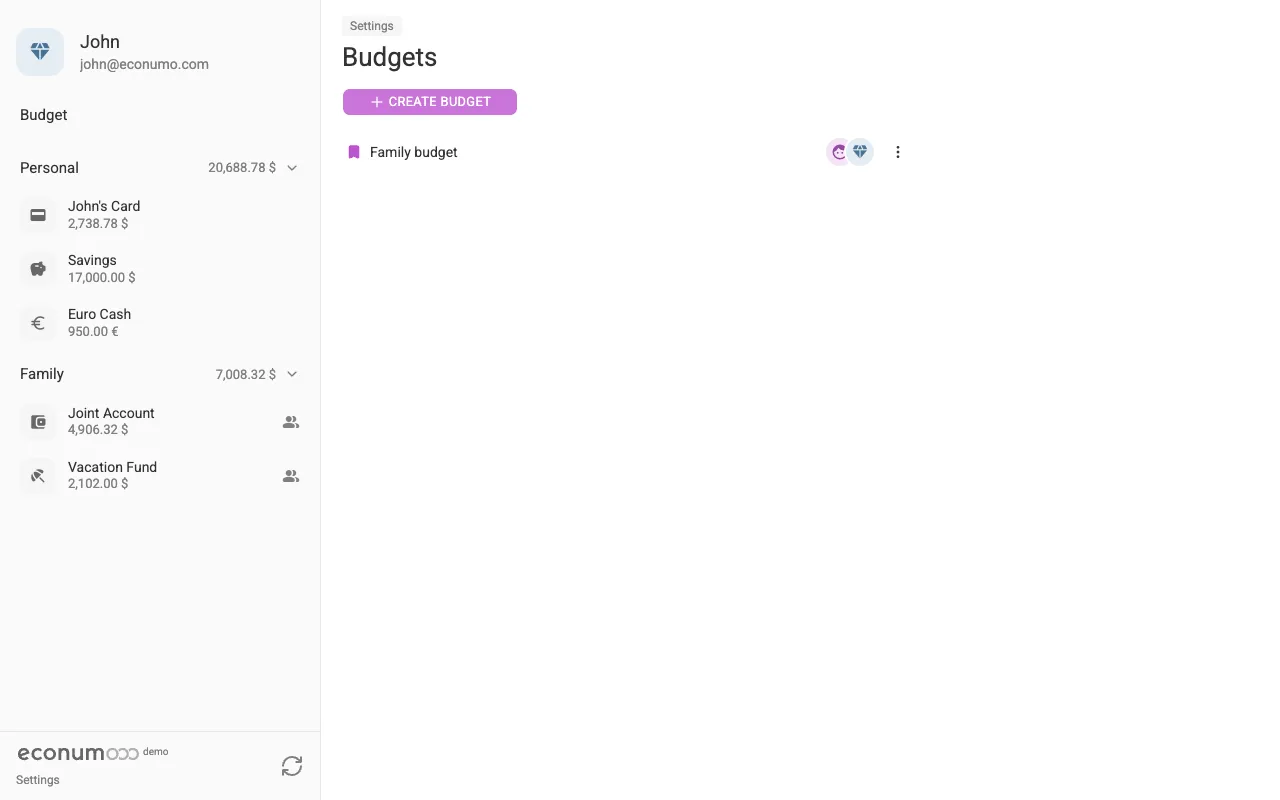The image size is (1280, 800).
Task: Click the Savings piggy bank icon
Action: (38, 269)
